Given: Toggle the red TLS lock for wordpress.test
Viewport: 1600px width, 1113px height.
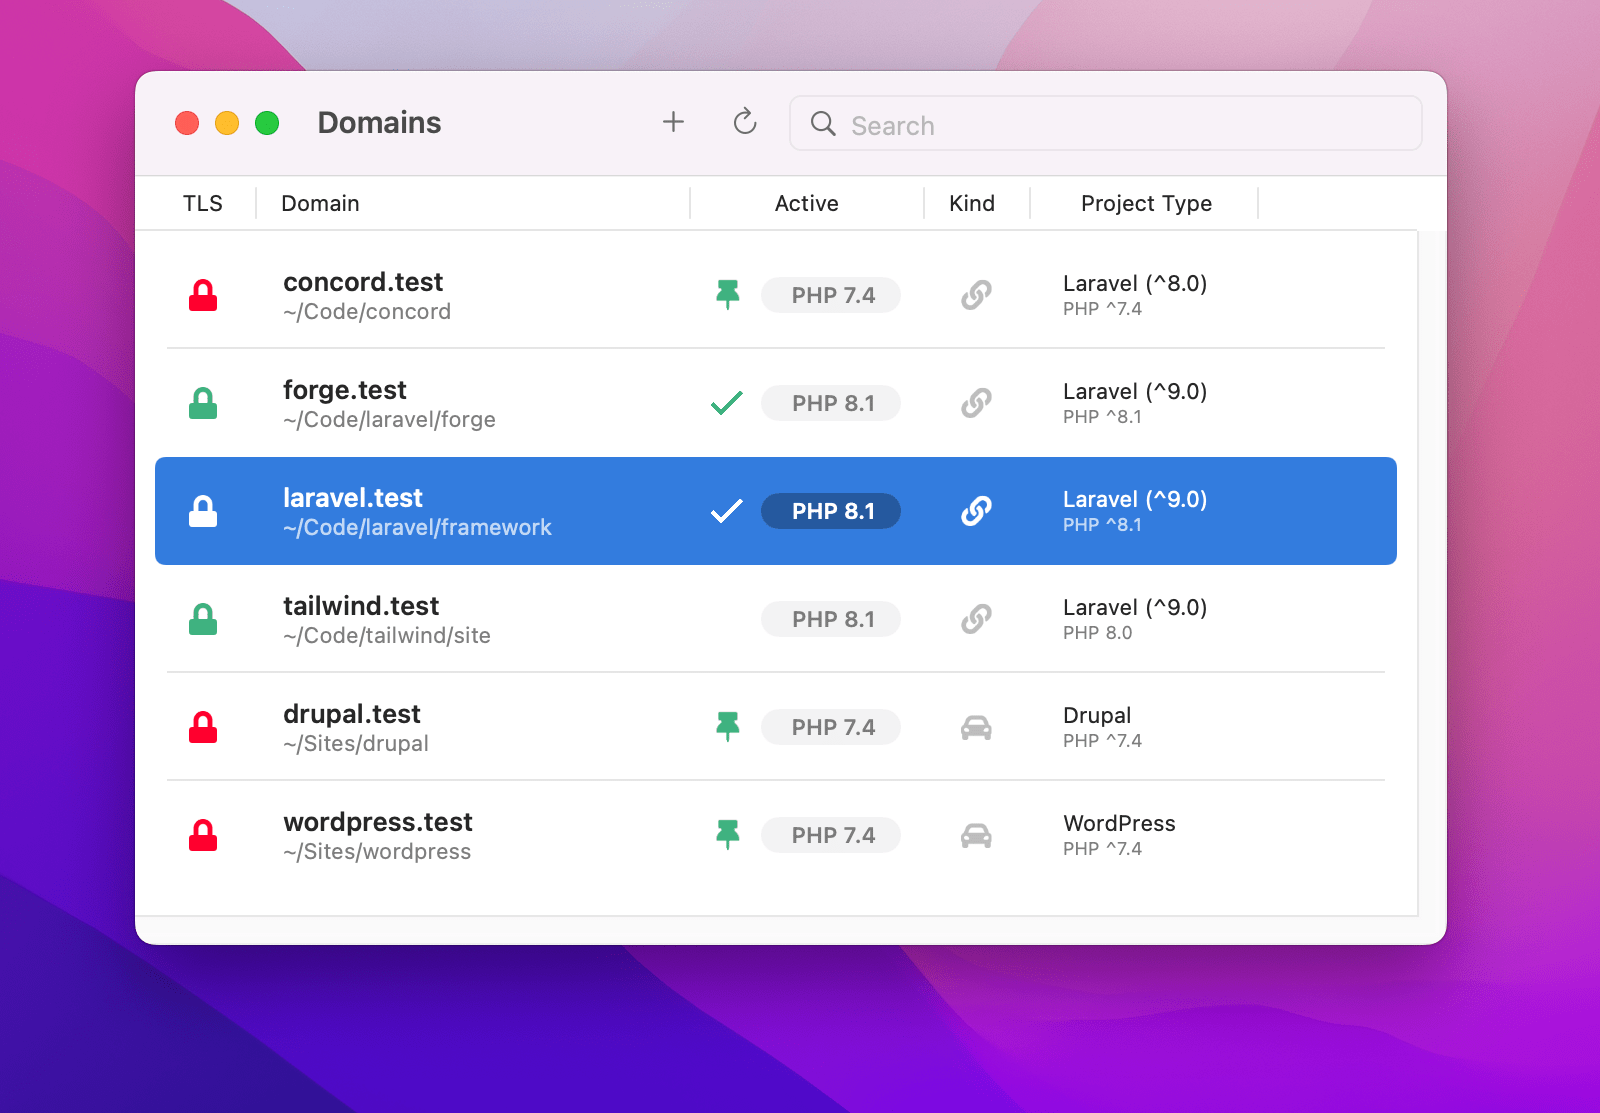Looking at the screenshot, I should pos(203,835).
